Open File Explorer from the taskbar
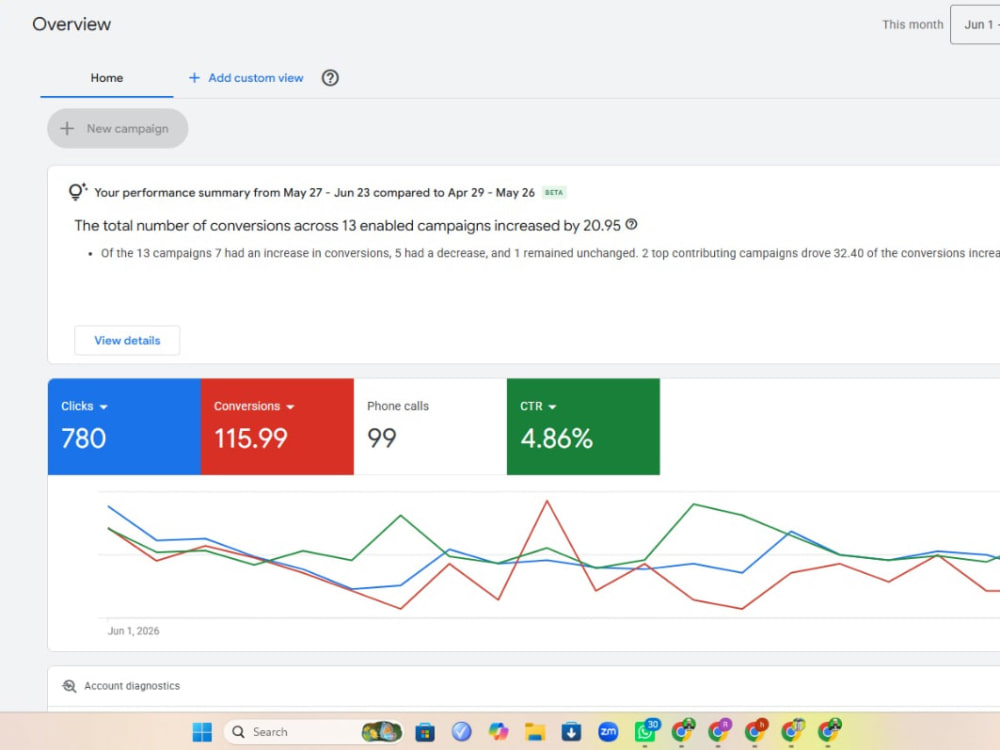 [x=534, y=732]
